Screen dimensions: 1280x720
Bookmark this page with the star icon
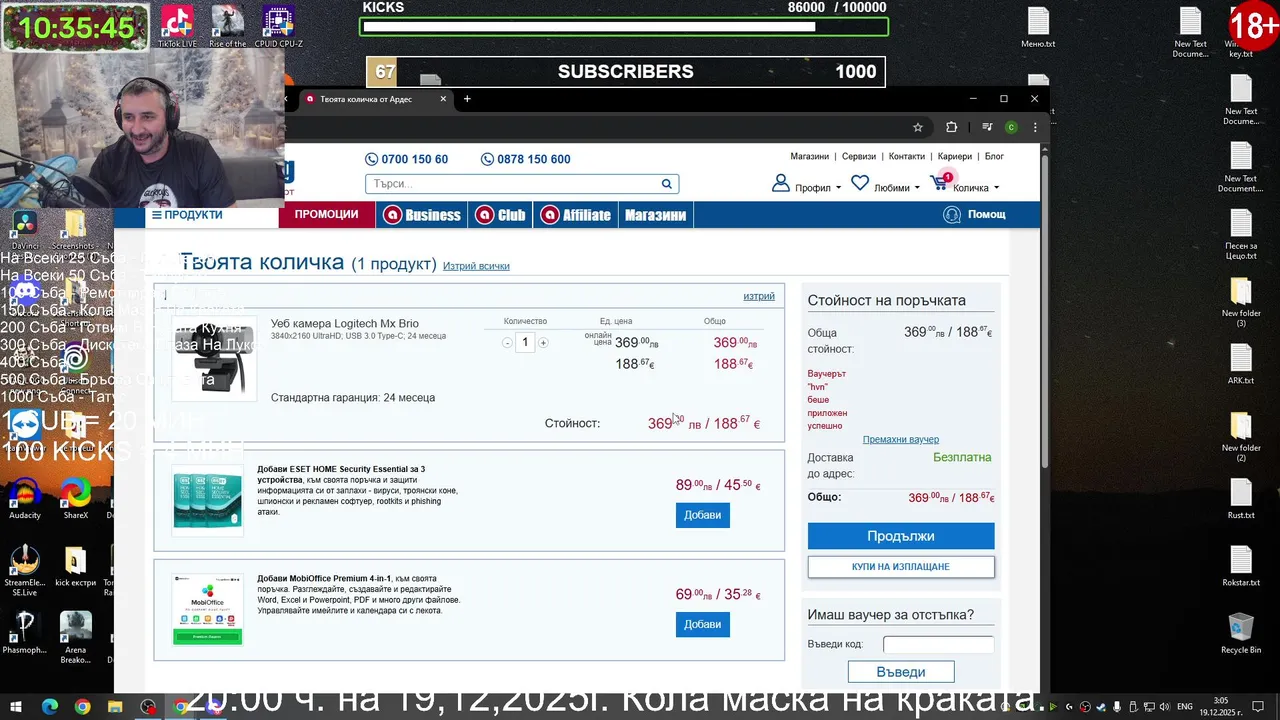[918, 127]
